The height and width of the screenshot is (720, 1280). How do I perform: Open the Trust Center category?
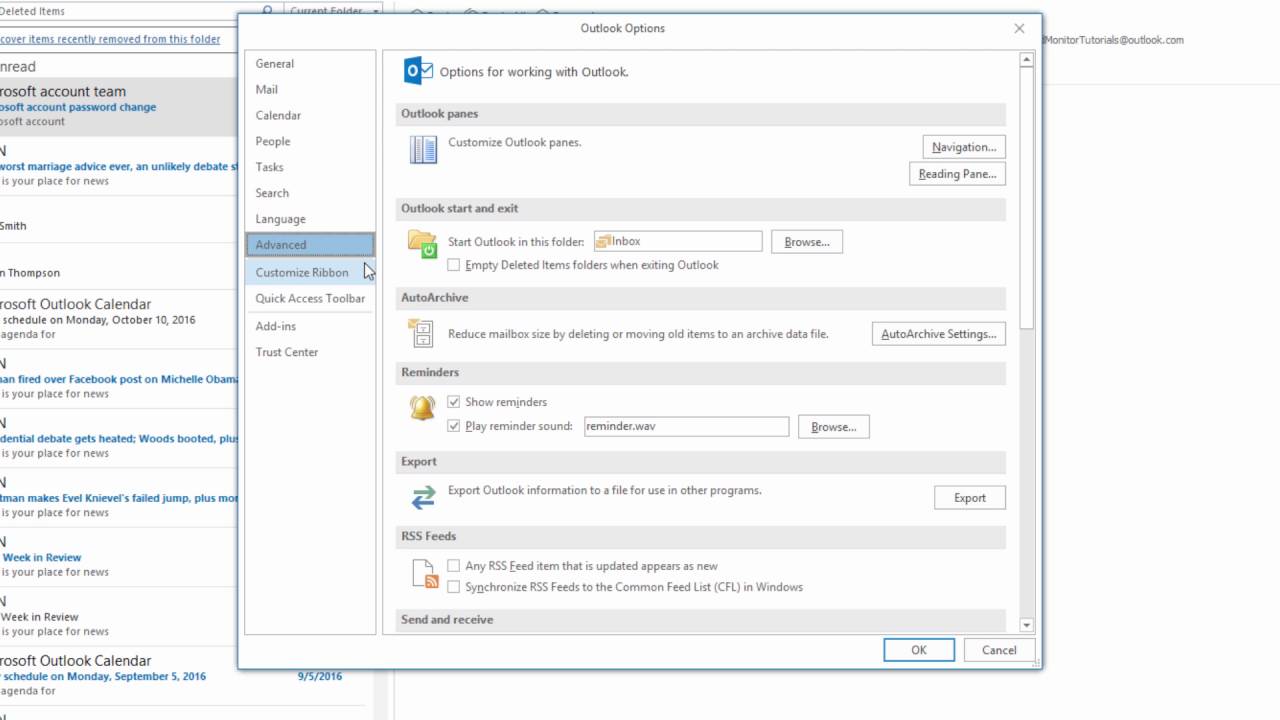310,352
